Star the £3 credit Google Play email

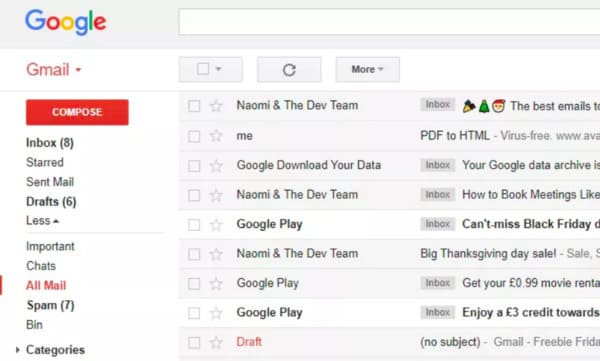pos(216,313)
